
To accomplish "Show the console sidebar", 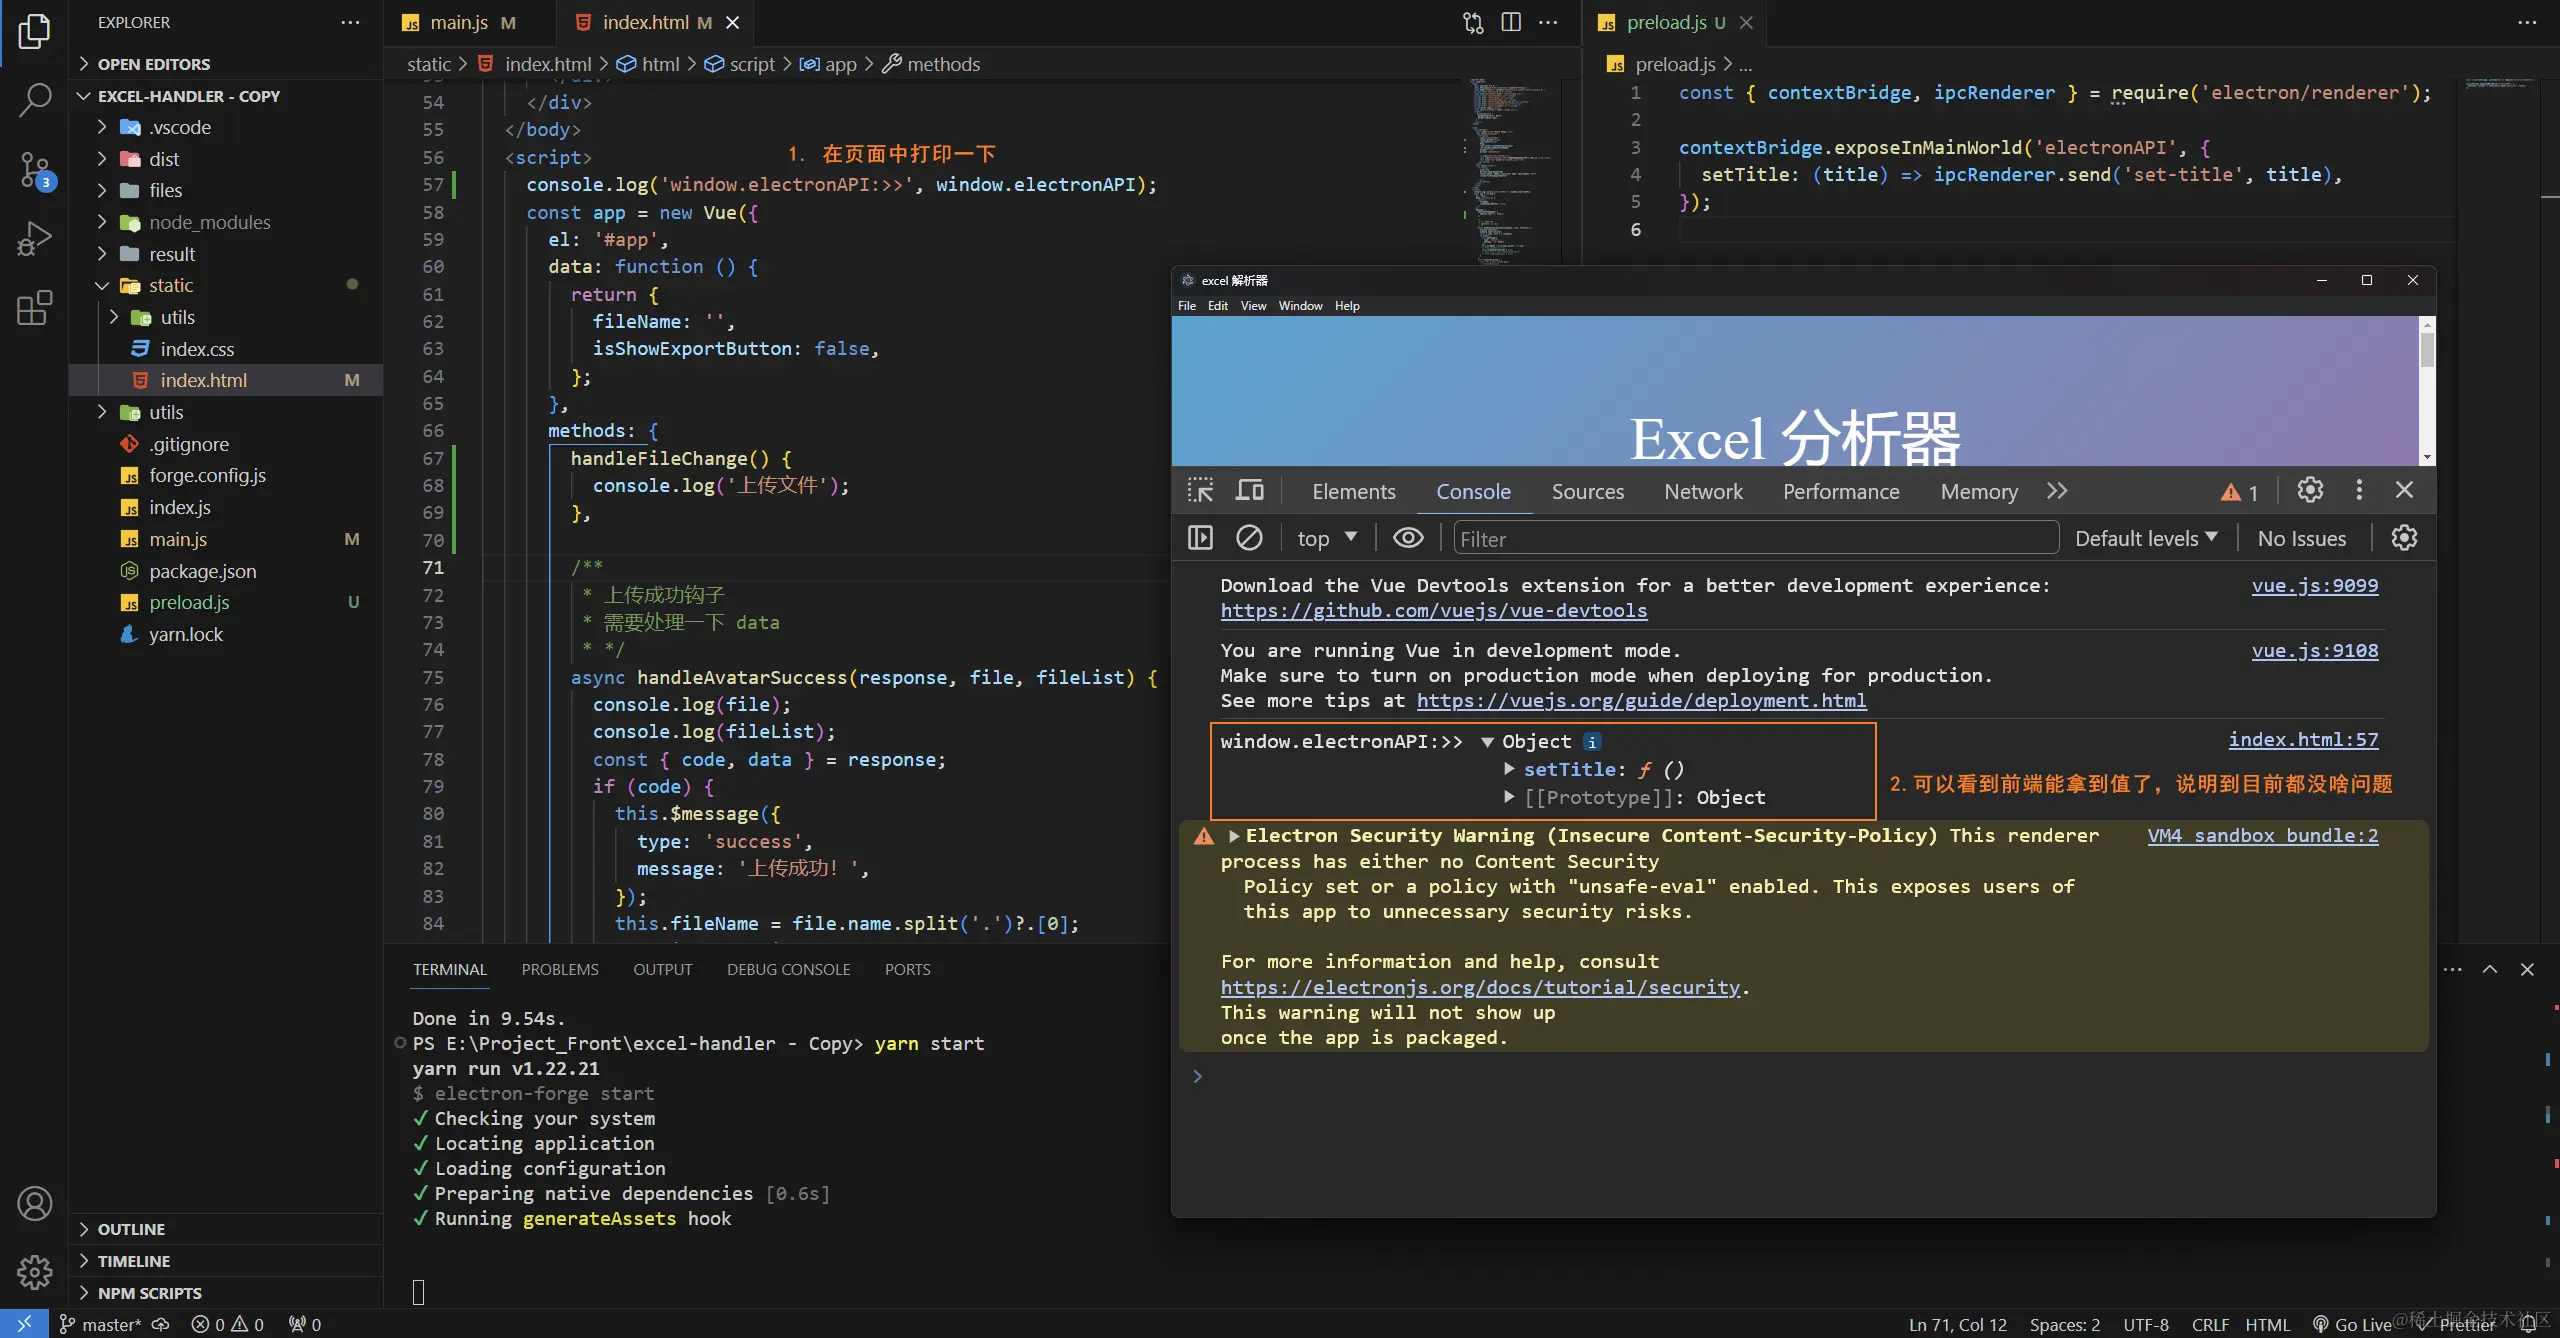I will coord(1200,538).
